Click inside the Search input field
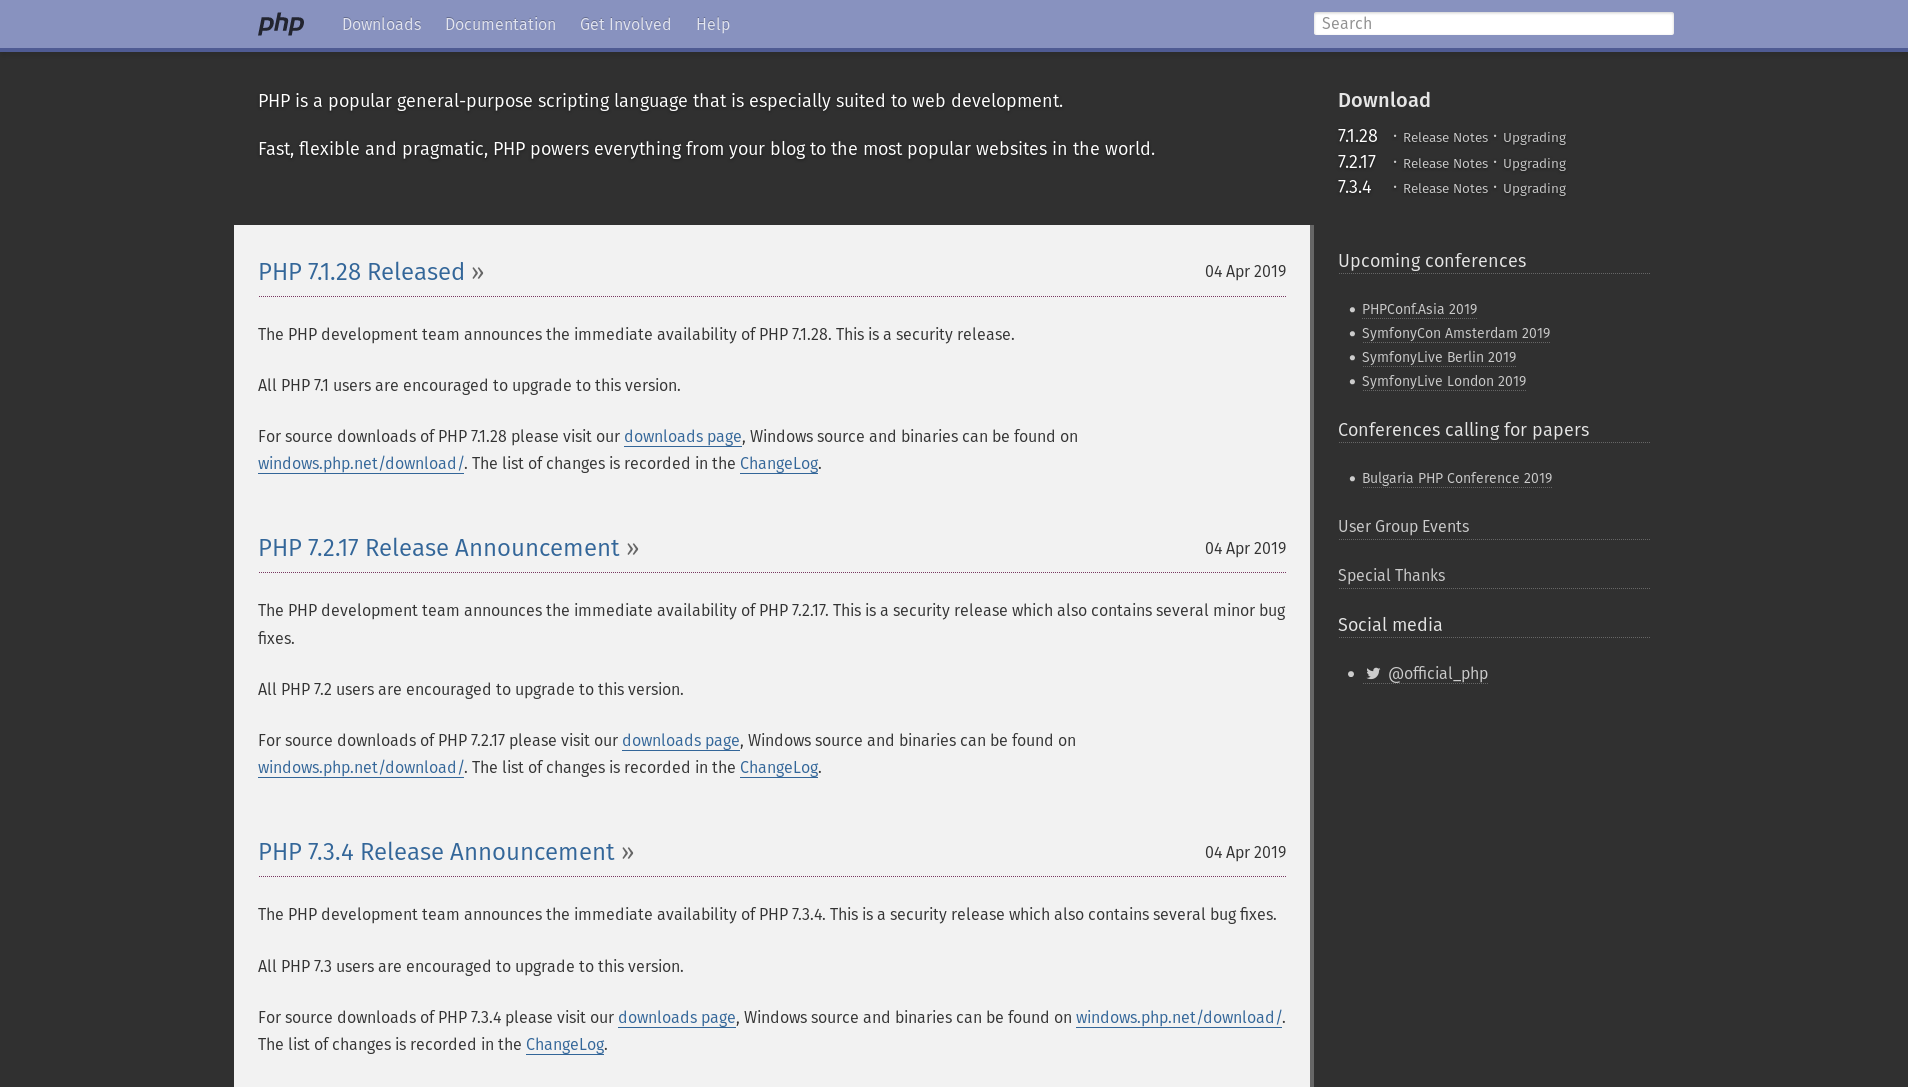Viewport: 1908px width, 1087px height. point(1494,23)
